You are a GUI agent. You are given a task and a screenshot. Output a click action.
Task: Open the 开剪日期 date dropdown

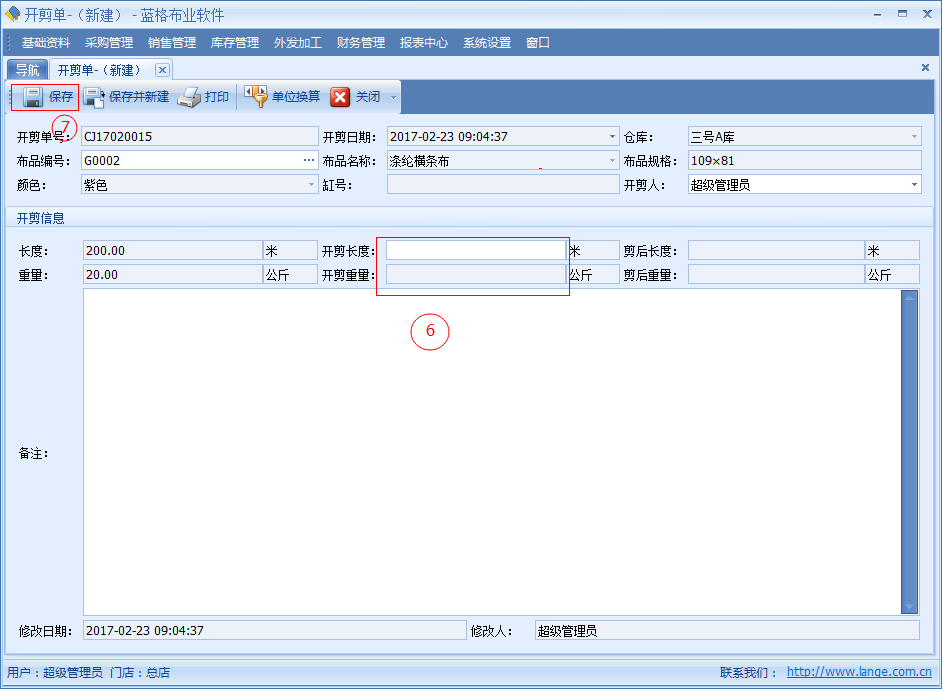click(x=612, y=137)
